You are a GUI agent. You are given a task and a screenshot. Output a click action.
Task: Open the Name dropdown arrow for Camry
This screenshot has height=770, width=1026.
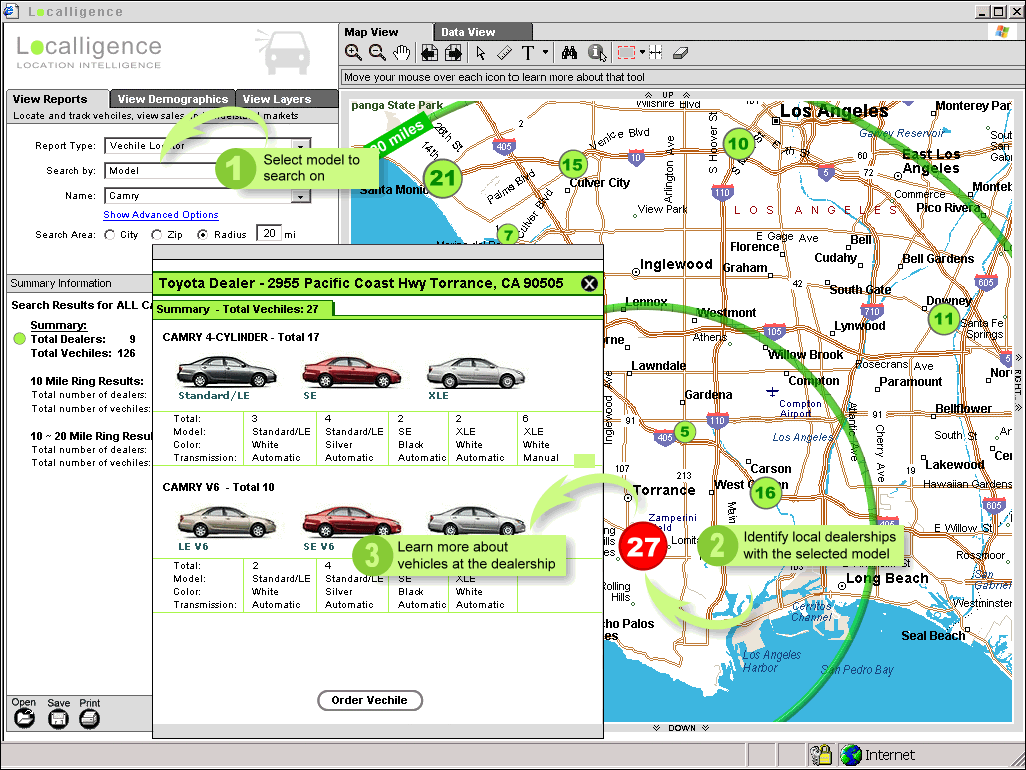pyautogui.click(x=300, y=196)
